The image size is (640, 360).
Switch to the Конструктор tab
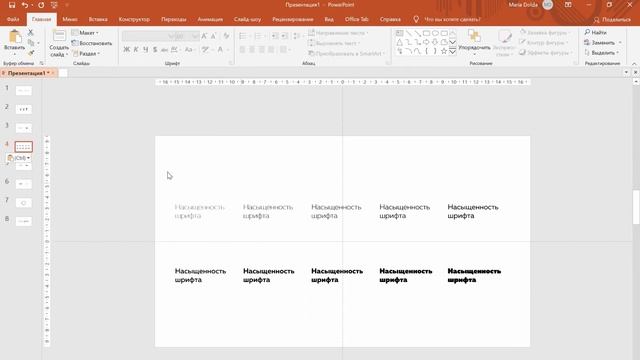pos(134,19)
